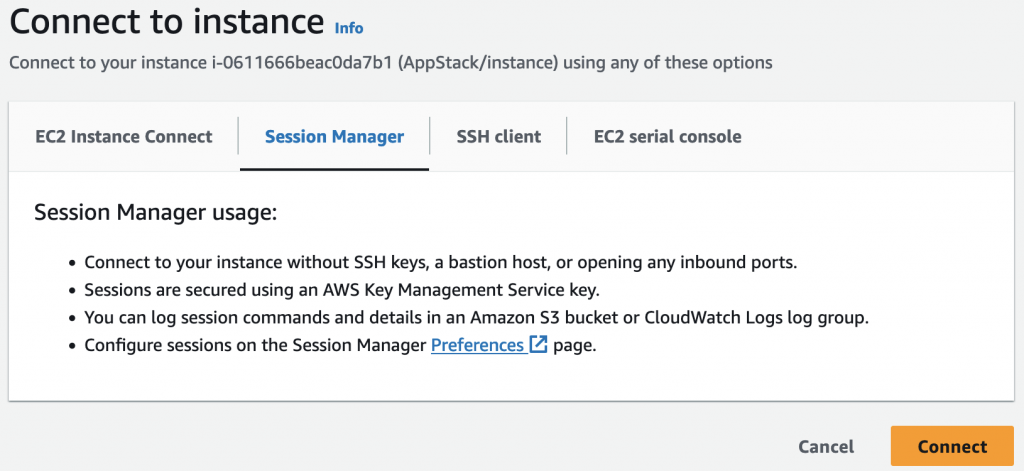Switch to the EC2 serial console tab

[x=667, y=136]
